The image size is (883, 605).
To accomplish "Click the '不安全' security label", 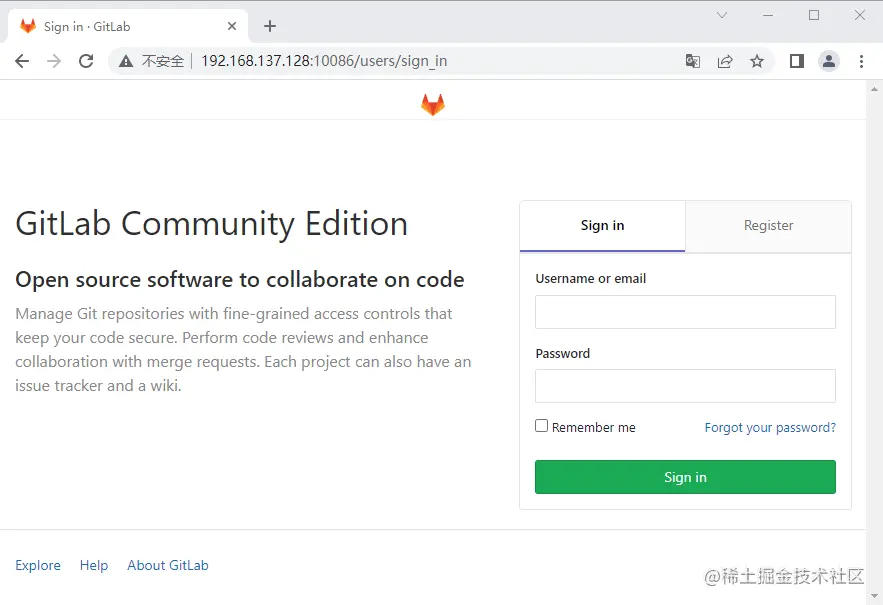I will [x=163, y=61].
